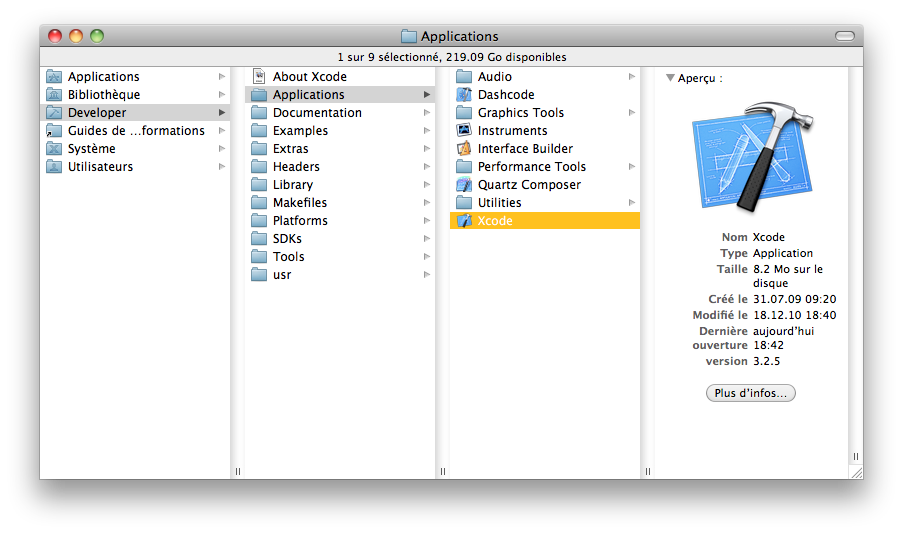Screen dimensions: 903x534
Task: Click the Utilities folder icon
Action: point(464,202)
